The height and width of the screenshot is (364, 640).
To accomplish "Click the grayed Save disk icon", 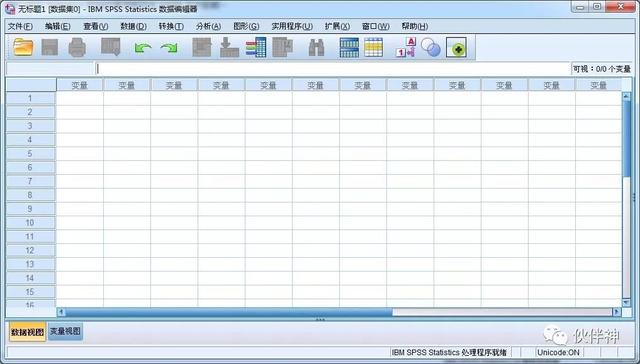I will click(x=50, y=47).
